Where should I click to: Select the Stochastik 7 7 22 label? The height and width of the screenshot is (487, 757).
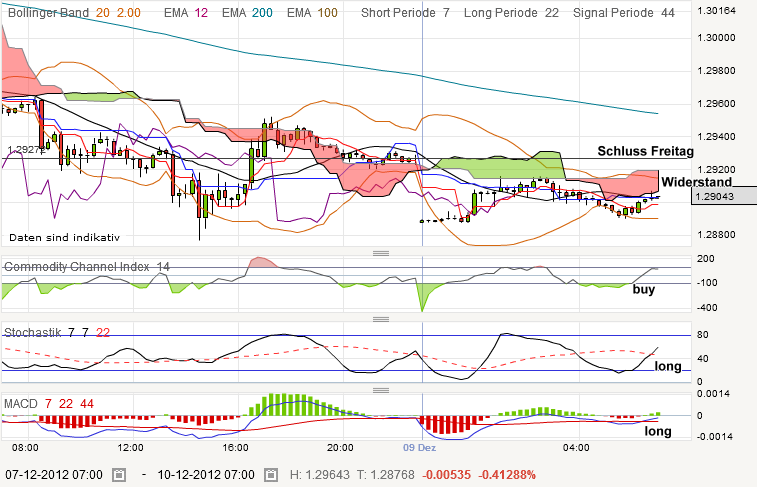(x=57, y=333)
